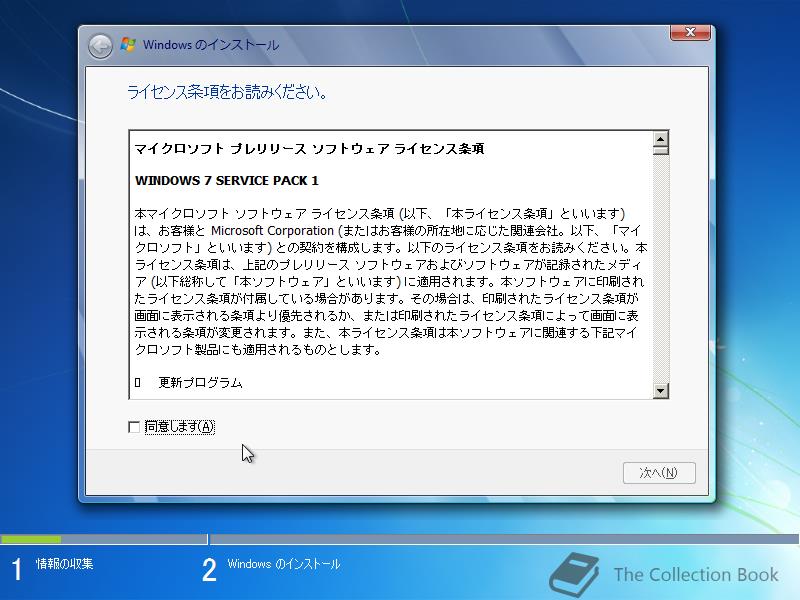Click the WINDOWS 7 SERVICE PACK 1 heading

(227, 181)
